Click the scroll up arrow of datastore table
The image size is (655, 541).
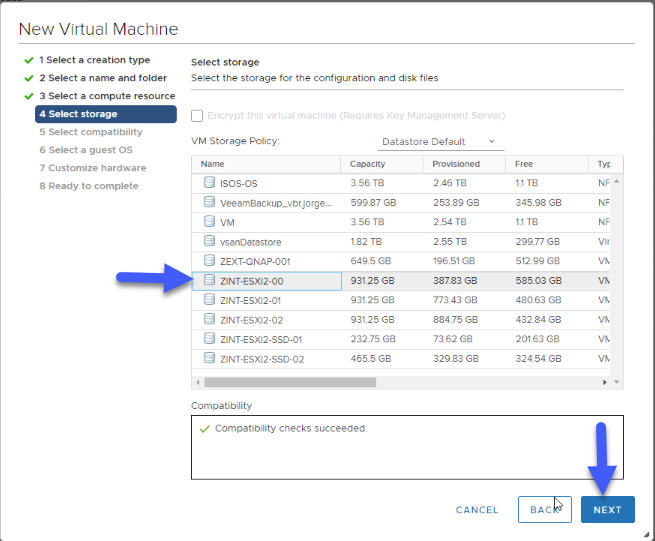pos(617,181)
